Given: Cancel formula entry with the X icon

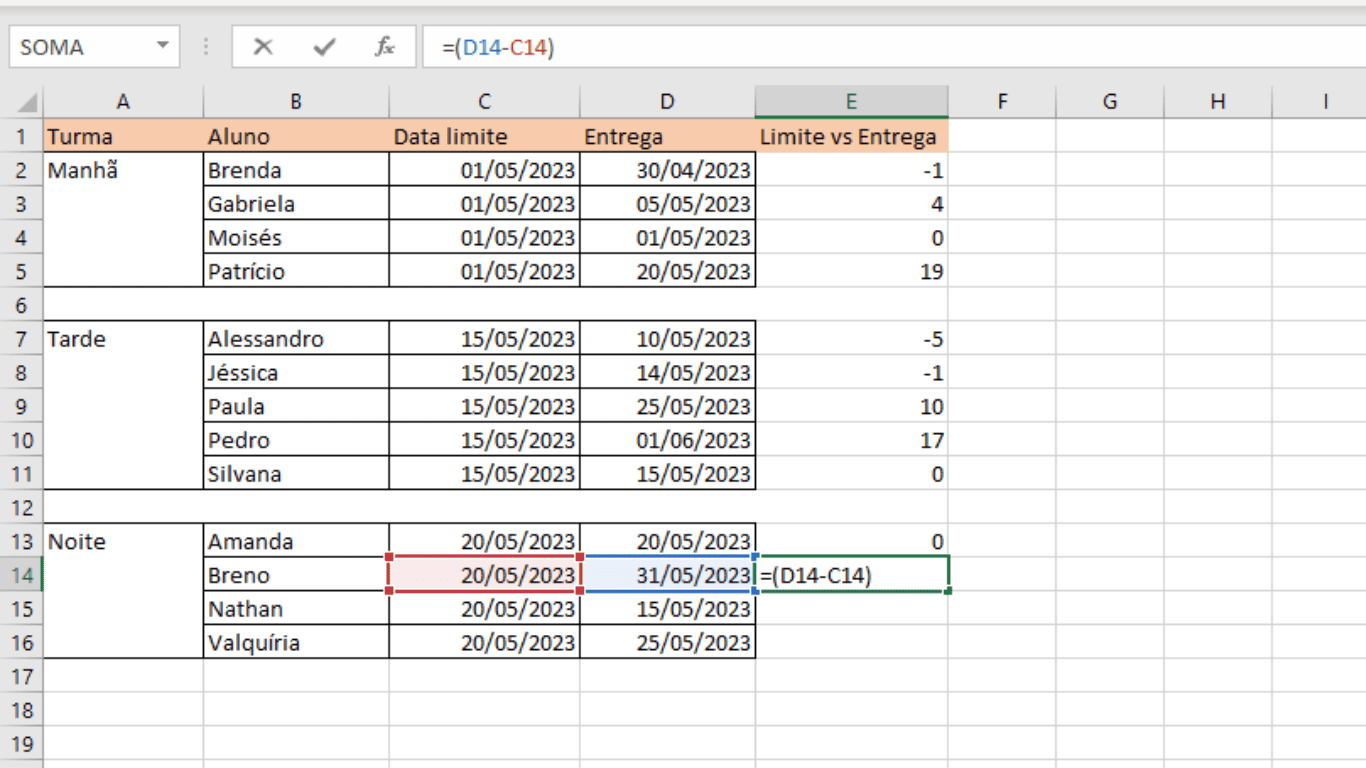Looking at the screenshot, I should point(262,46).
